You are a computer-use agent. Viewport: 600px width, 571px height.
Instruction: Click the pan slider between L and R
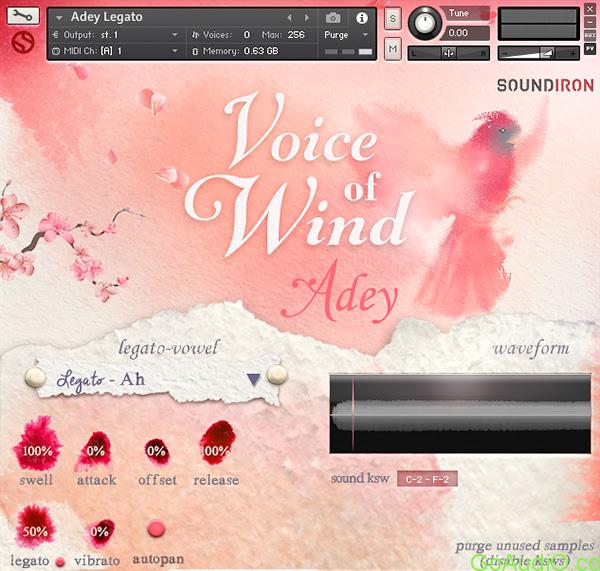point(448,53)
